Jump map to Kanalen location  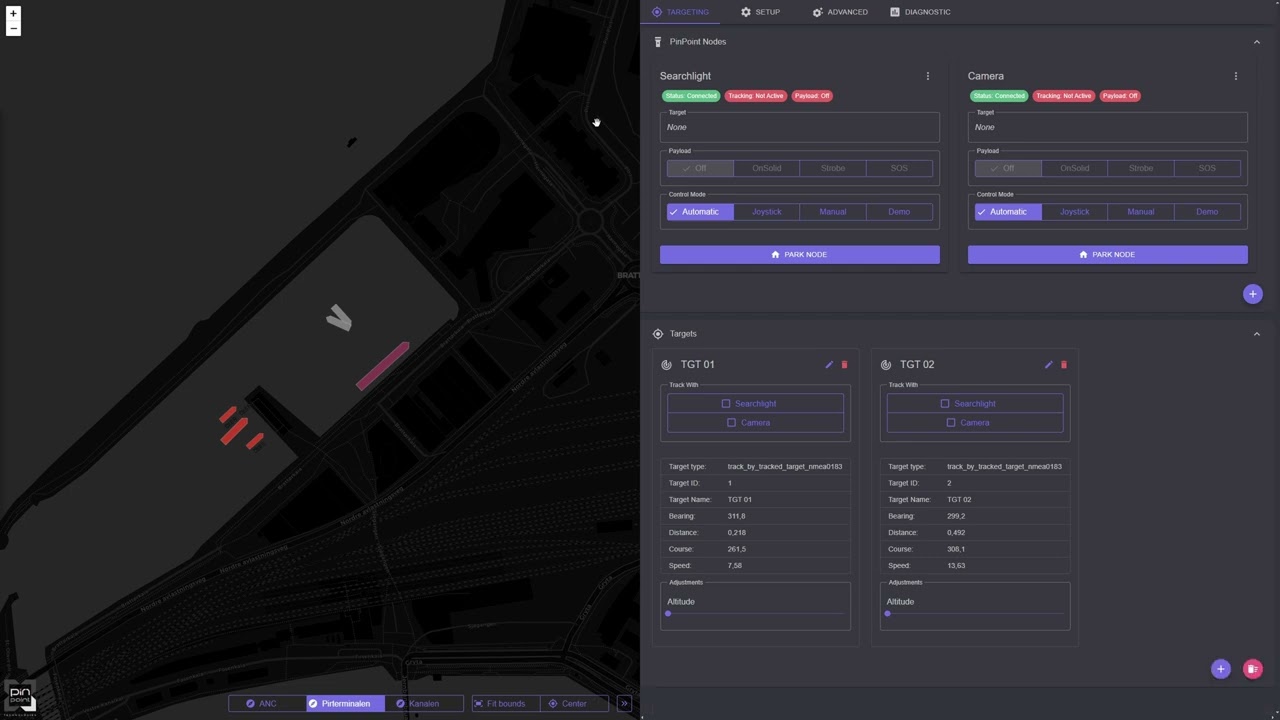click(x=424, y=704)
